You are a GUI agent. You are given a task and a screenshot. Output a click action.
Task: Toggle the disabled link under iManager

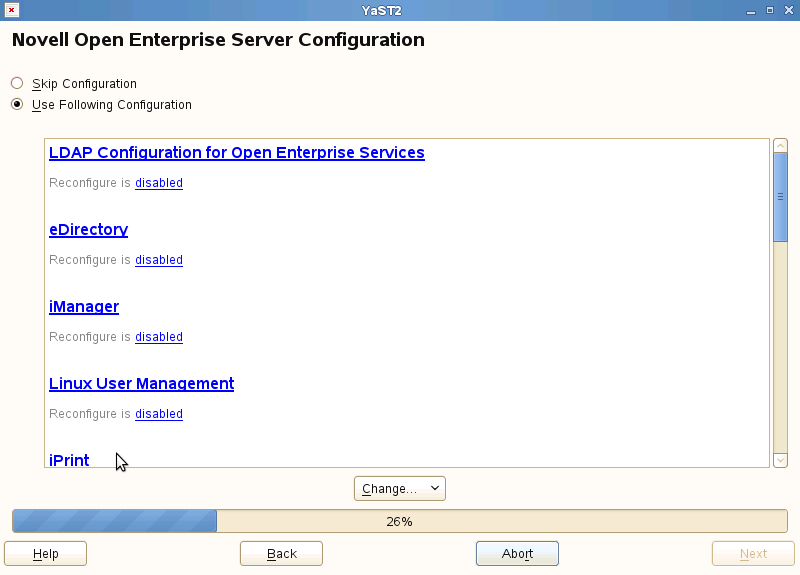coord(159,337)
